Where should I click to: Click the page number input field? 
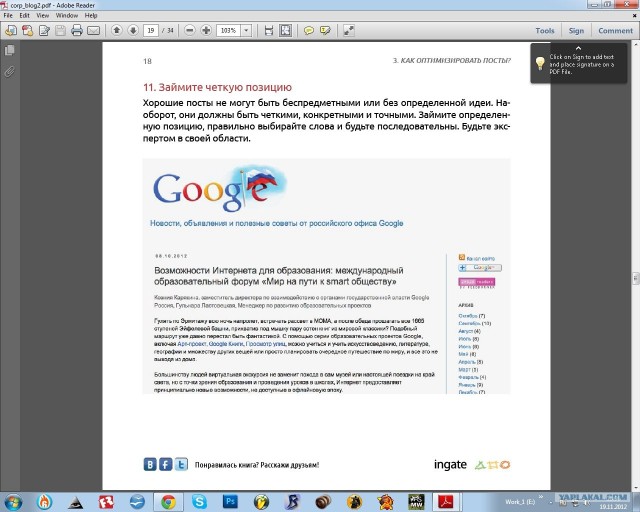tap(151, 31)
